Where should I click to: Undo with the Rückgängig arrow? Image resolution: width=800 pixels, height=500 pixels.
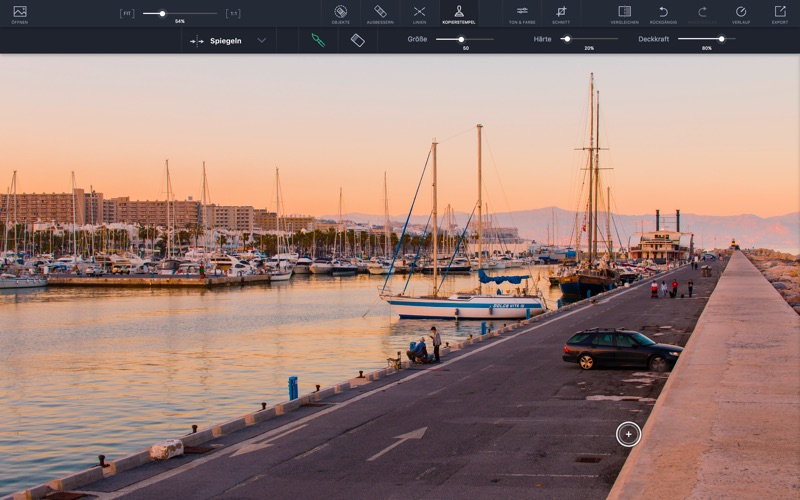(x=663, y=14)
